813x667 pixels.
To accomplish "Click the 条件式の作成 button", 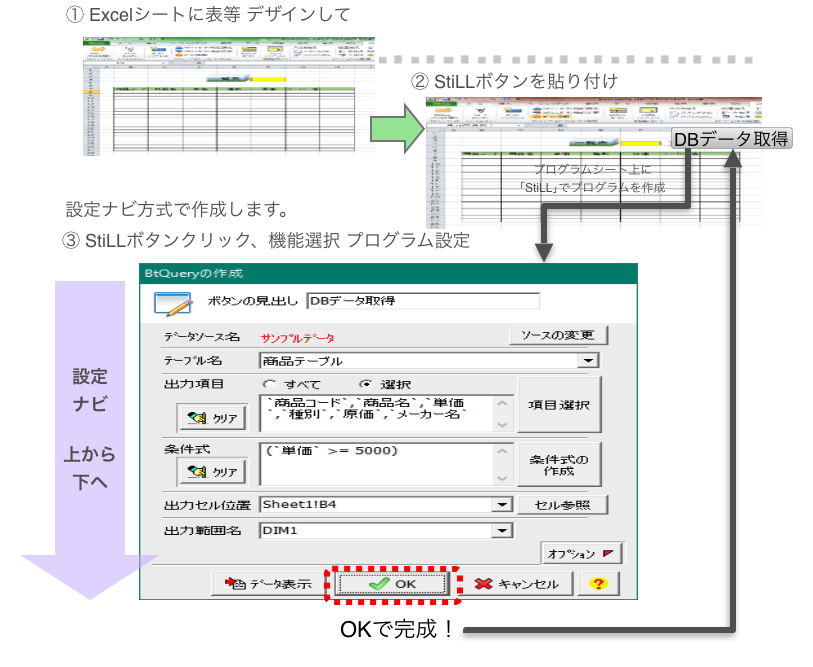I will pos(559,465).
